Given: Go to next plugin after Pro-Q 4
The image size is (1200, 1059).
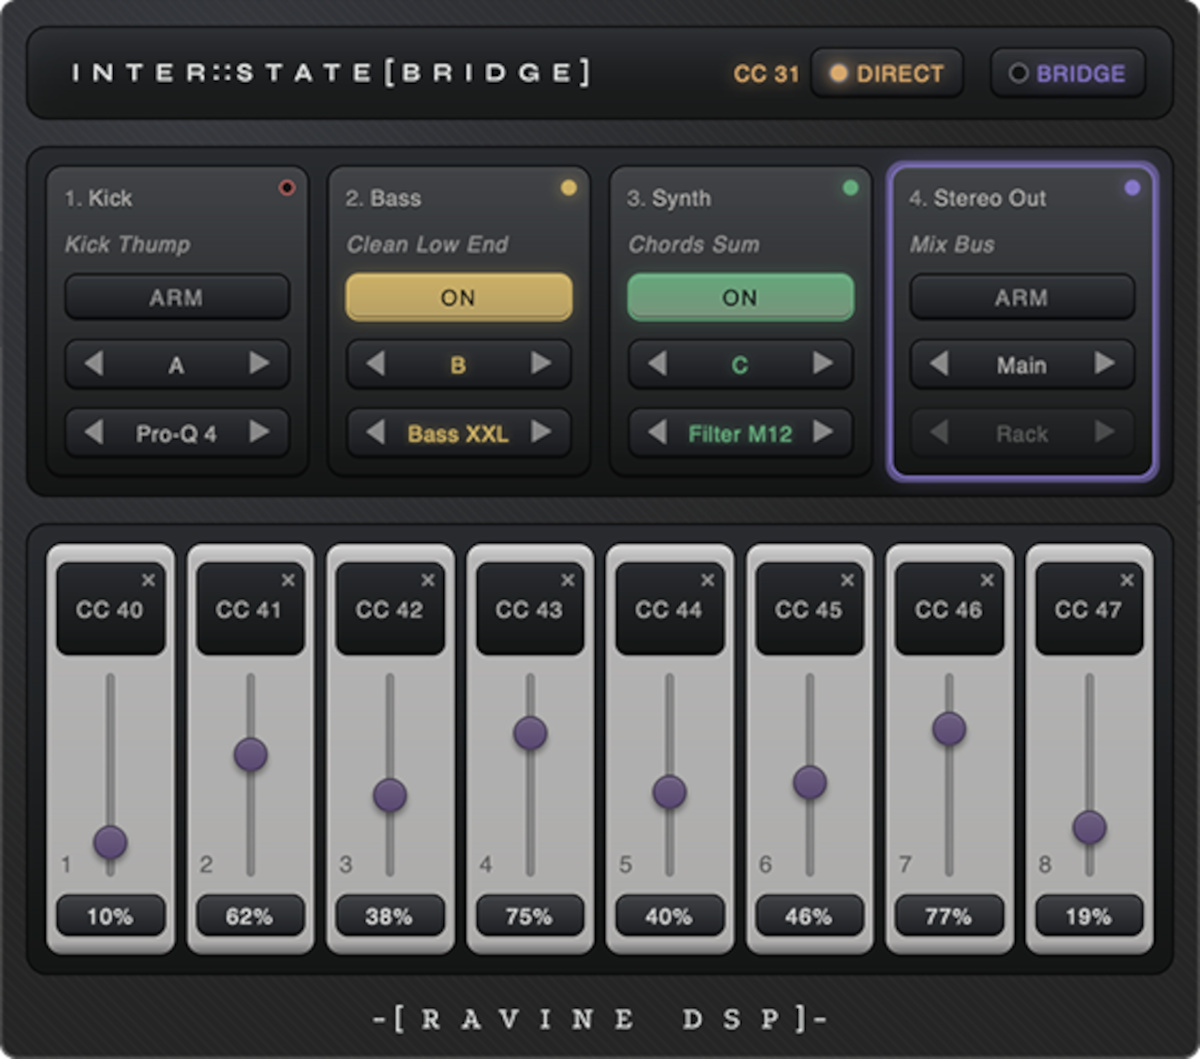Looking at the screenshot, I should click(x=260, y=432).
